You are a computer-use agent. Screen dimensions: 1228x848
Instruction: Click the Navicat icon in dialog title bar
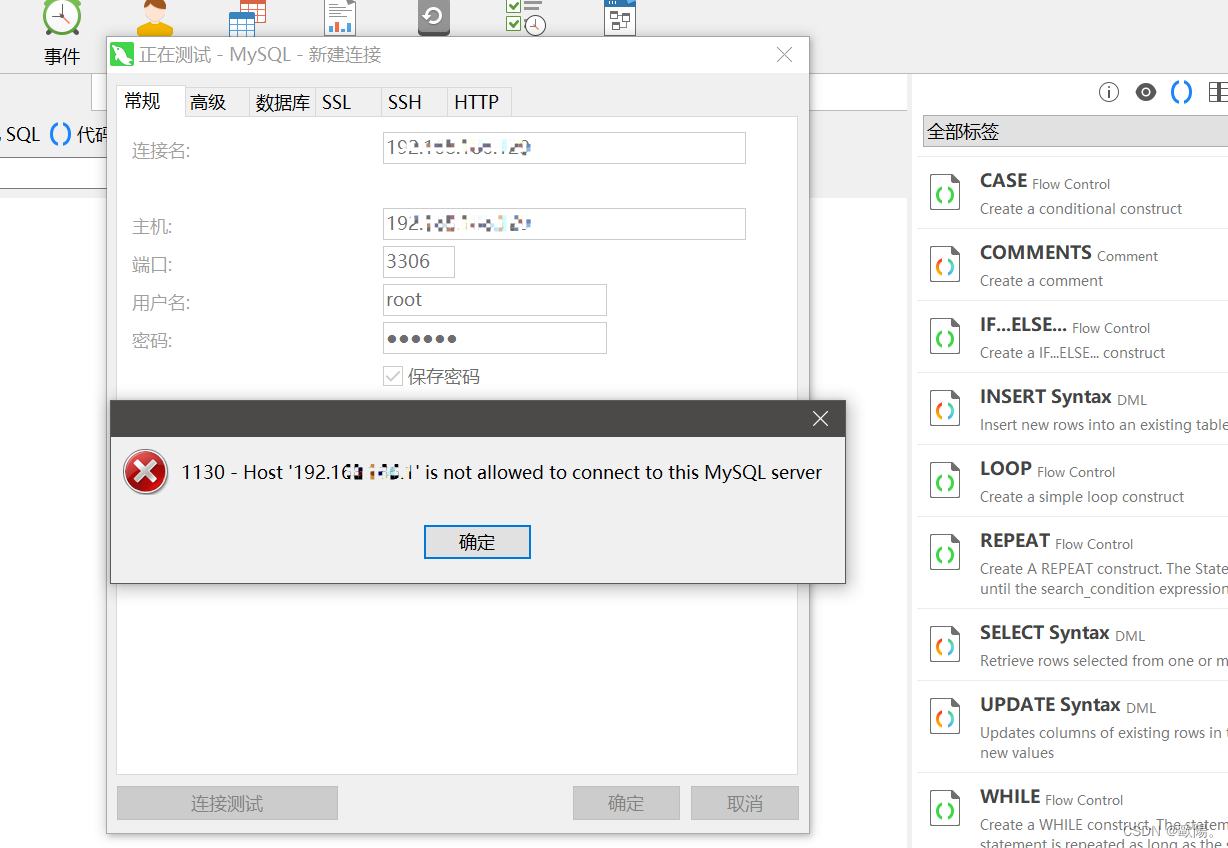pyautogui.click(x=123, y=55)
